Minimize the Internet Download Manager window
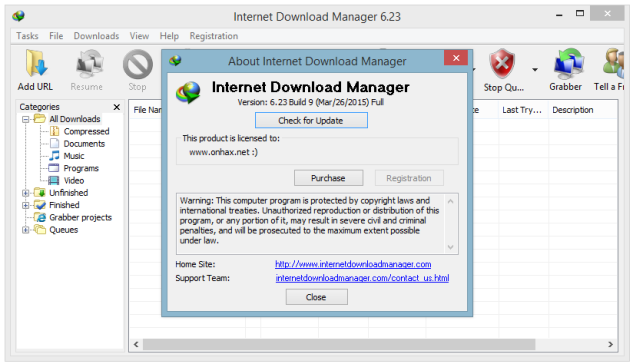Viewport: 632px width, 364px height. [559, 15]
